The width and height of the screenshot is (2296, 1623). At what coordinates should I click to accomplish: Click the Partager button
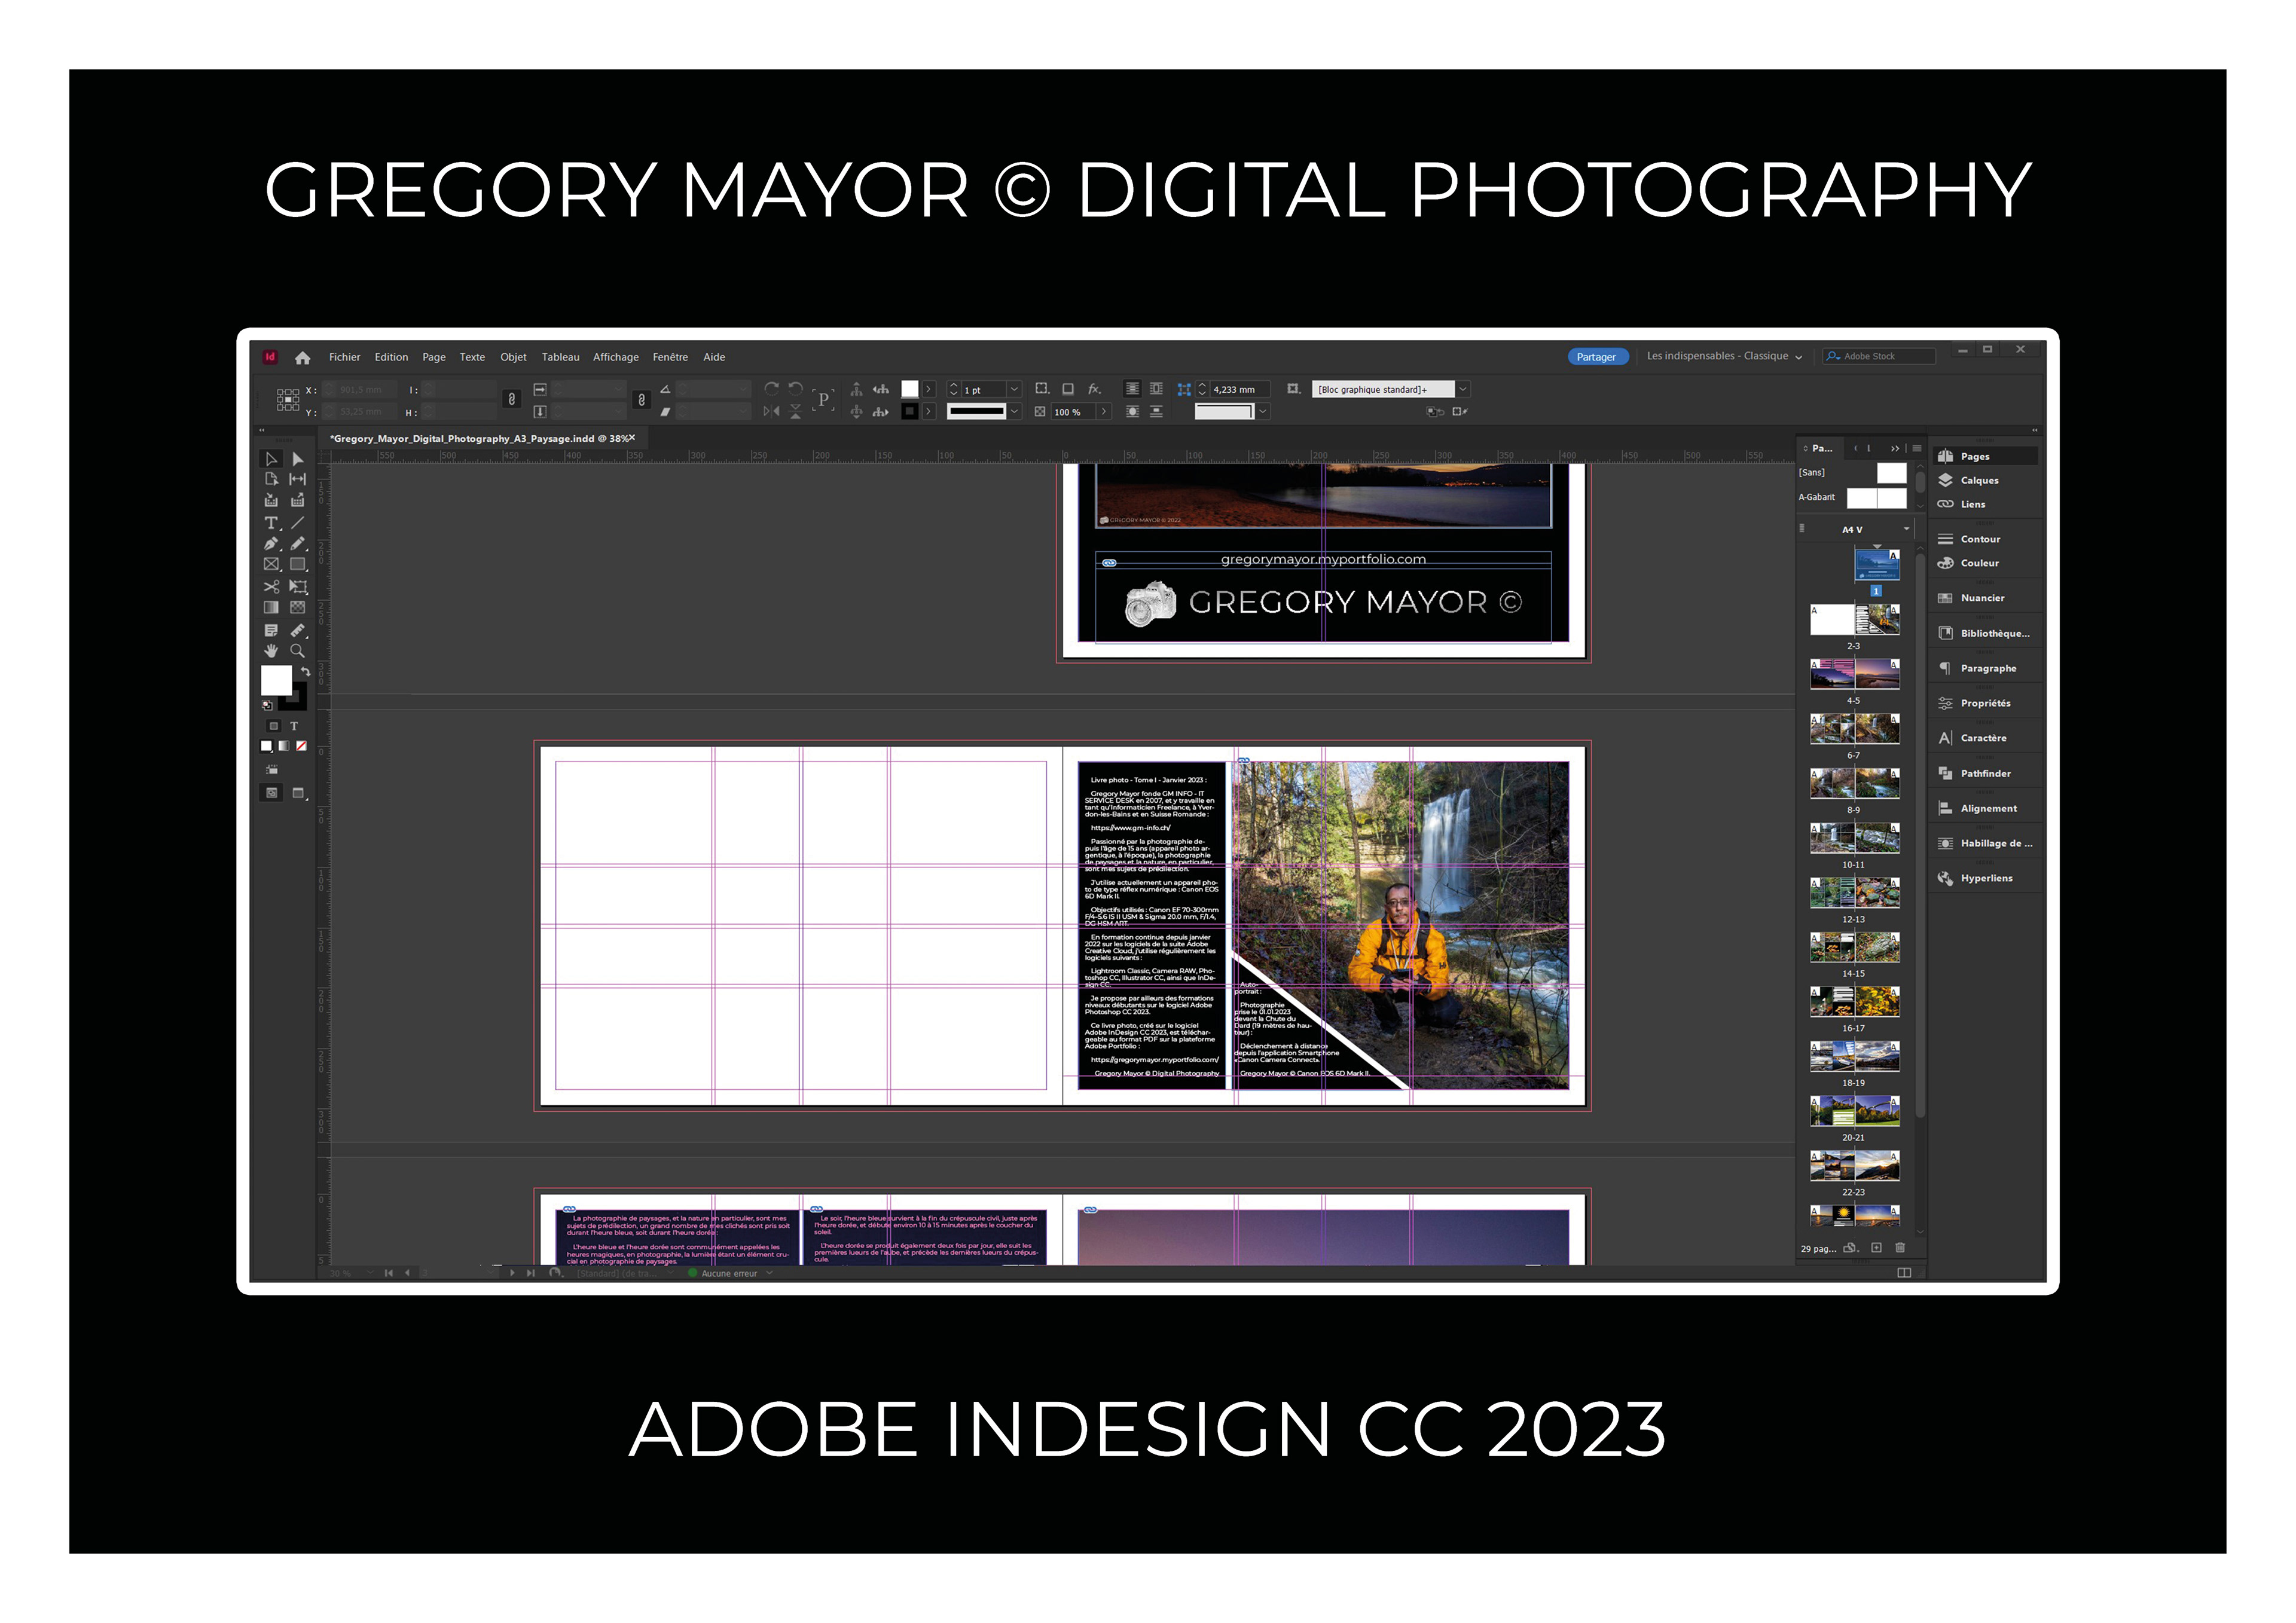point(1596,358)
